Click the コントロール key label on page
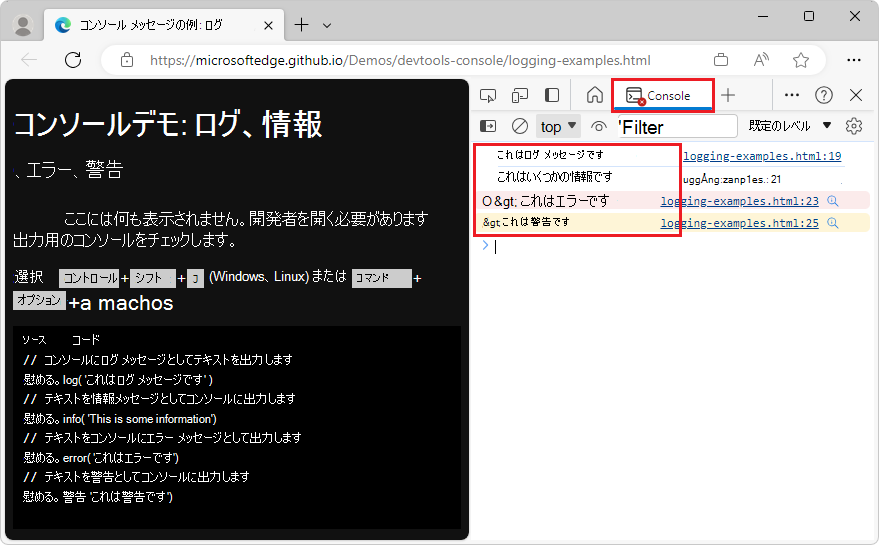Image resolution: width=879 pixels, height=545 pixels. 89,278
